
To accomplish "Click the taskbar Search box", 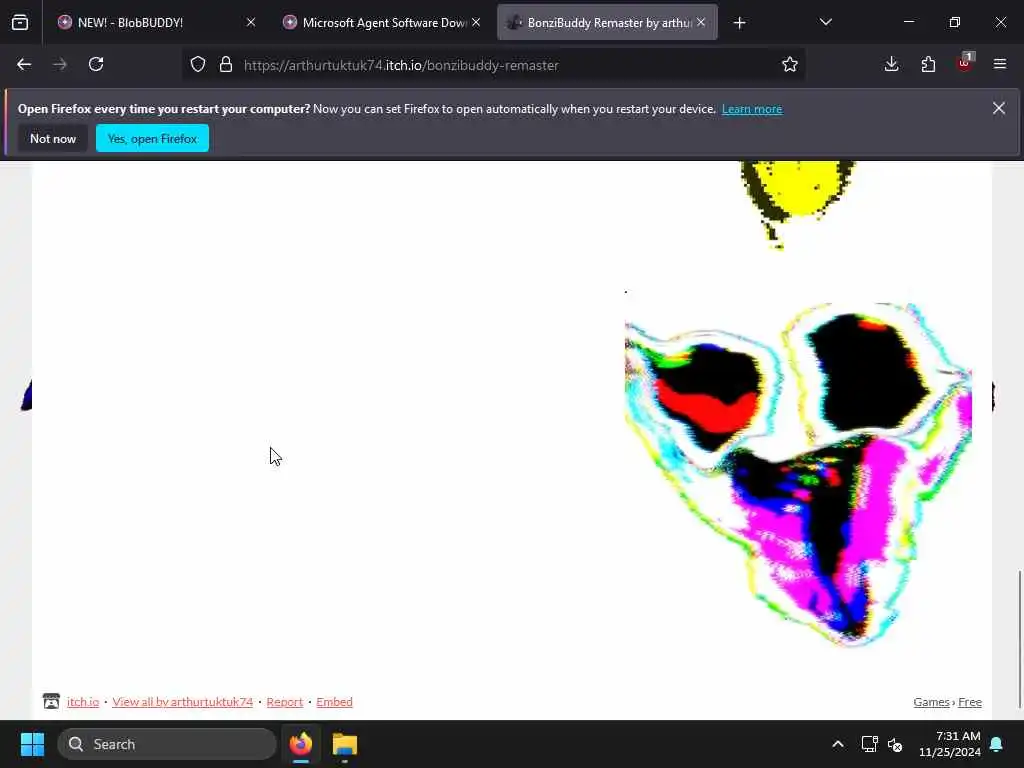I will (167, 744).
